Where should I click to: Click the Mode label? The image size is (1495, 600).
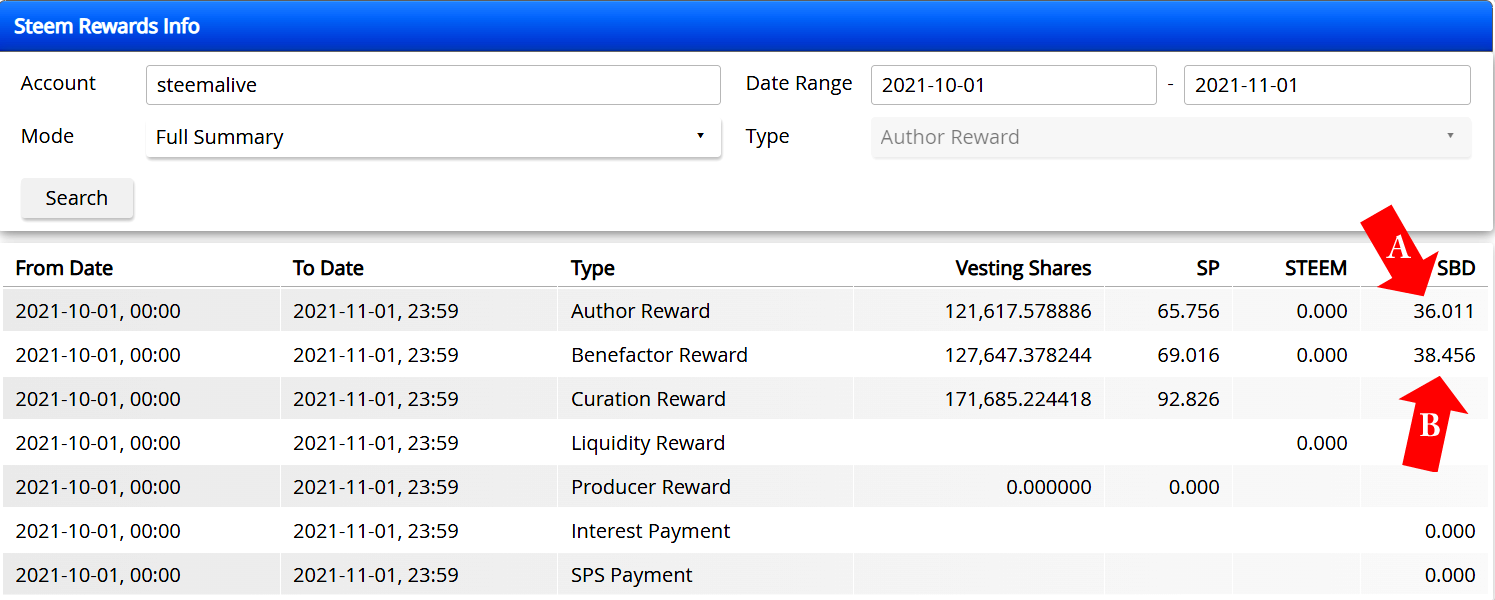48,136
